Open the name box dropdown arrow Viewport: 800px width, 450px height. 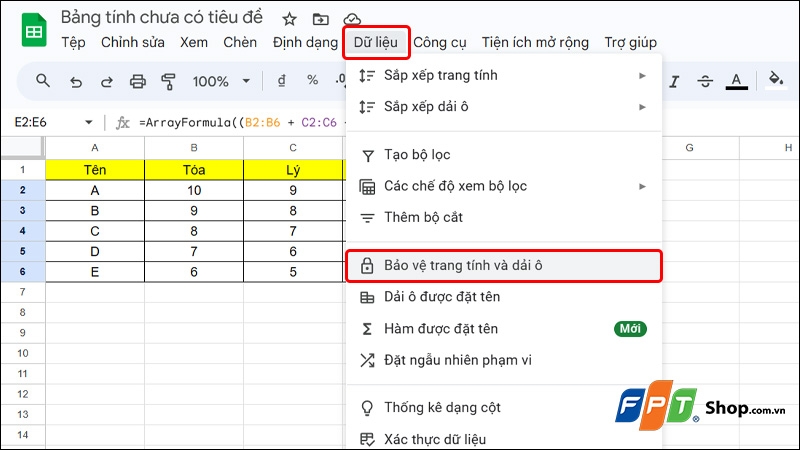pyautogui.click(x=89, y=122)
